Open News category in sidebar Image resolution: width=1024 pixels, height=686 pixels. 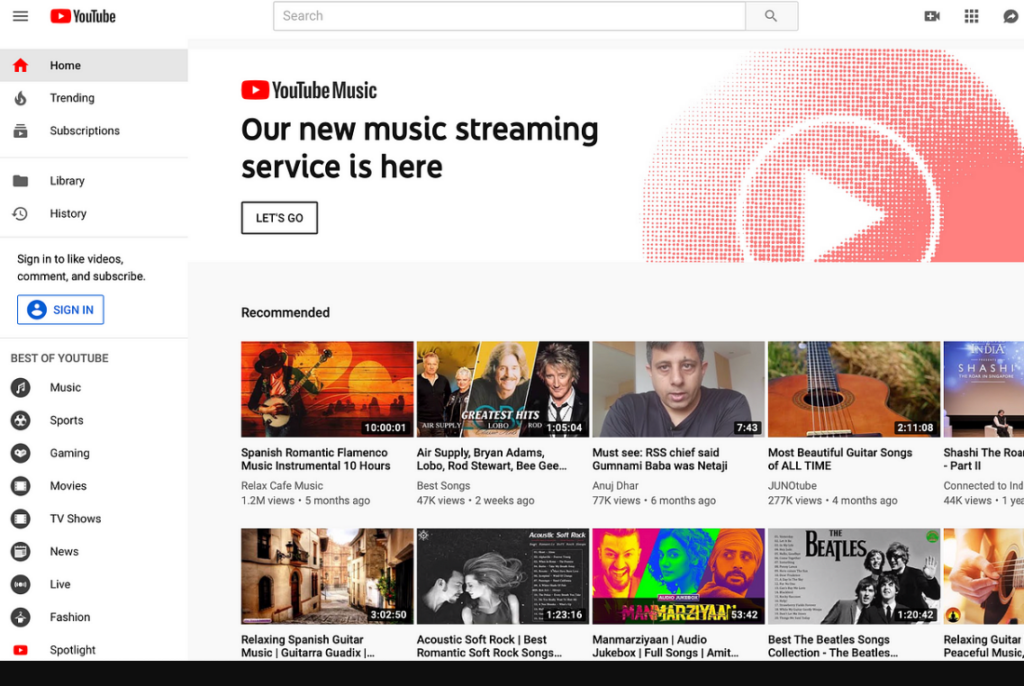click(94, 551)
